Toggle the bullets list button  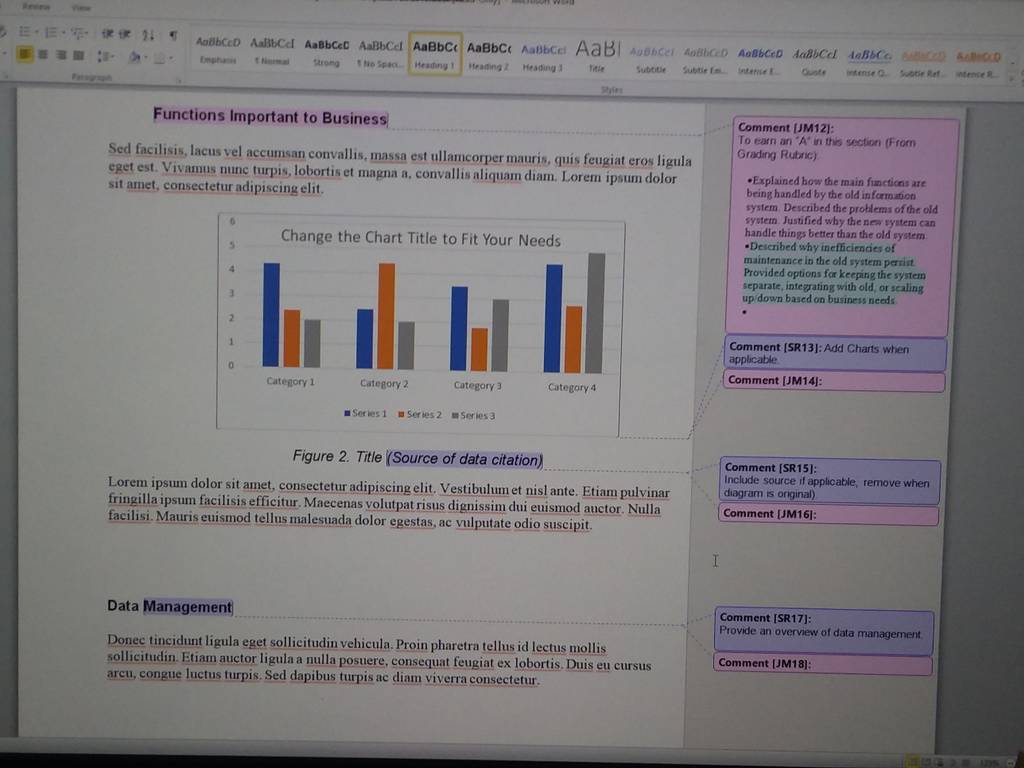tap(27, 31)
